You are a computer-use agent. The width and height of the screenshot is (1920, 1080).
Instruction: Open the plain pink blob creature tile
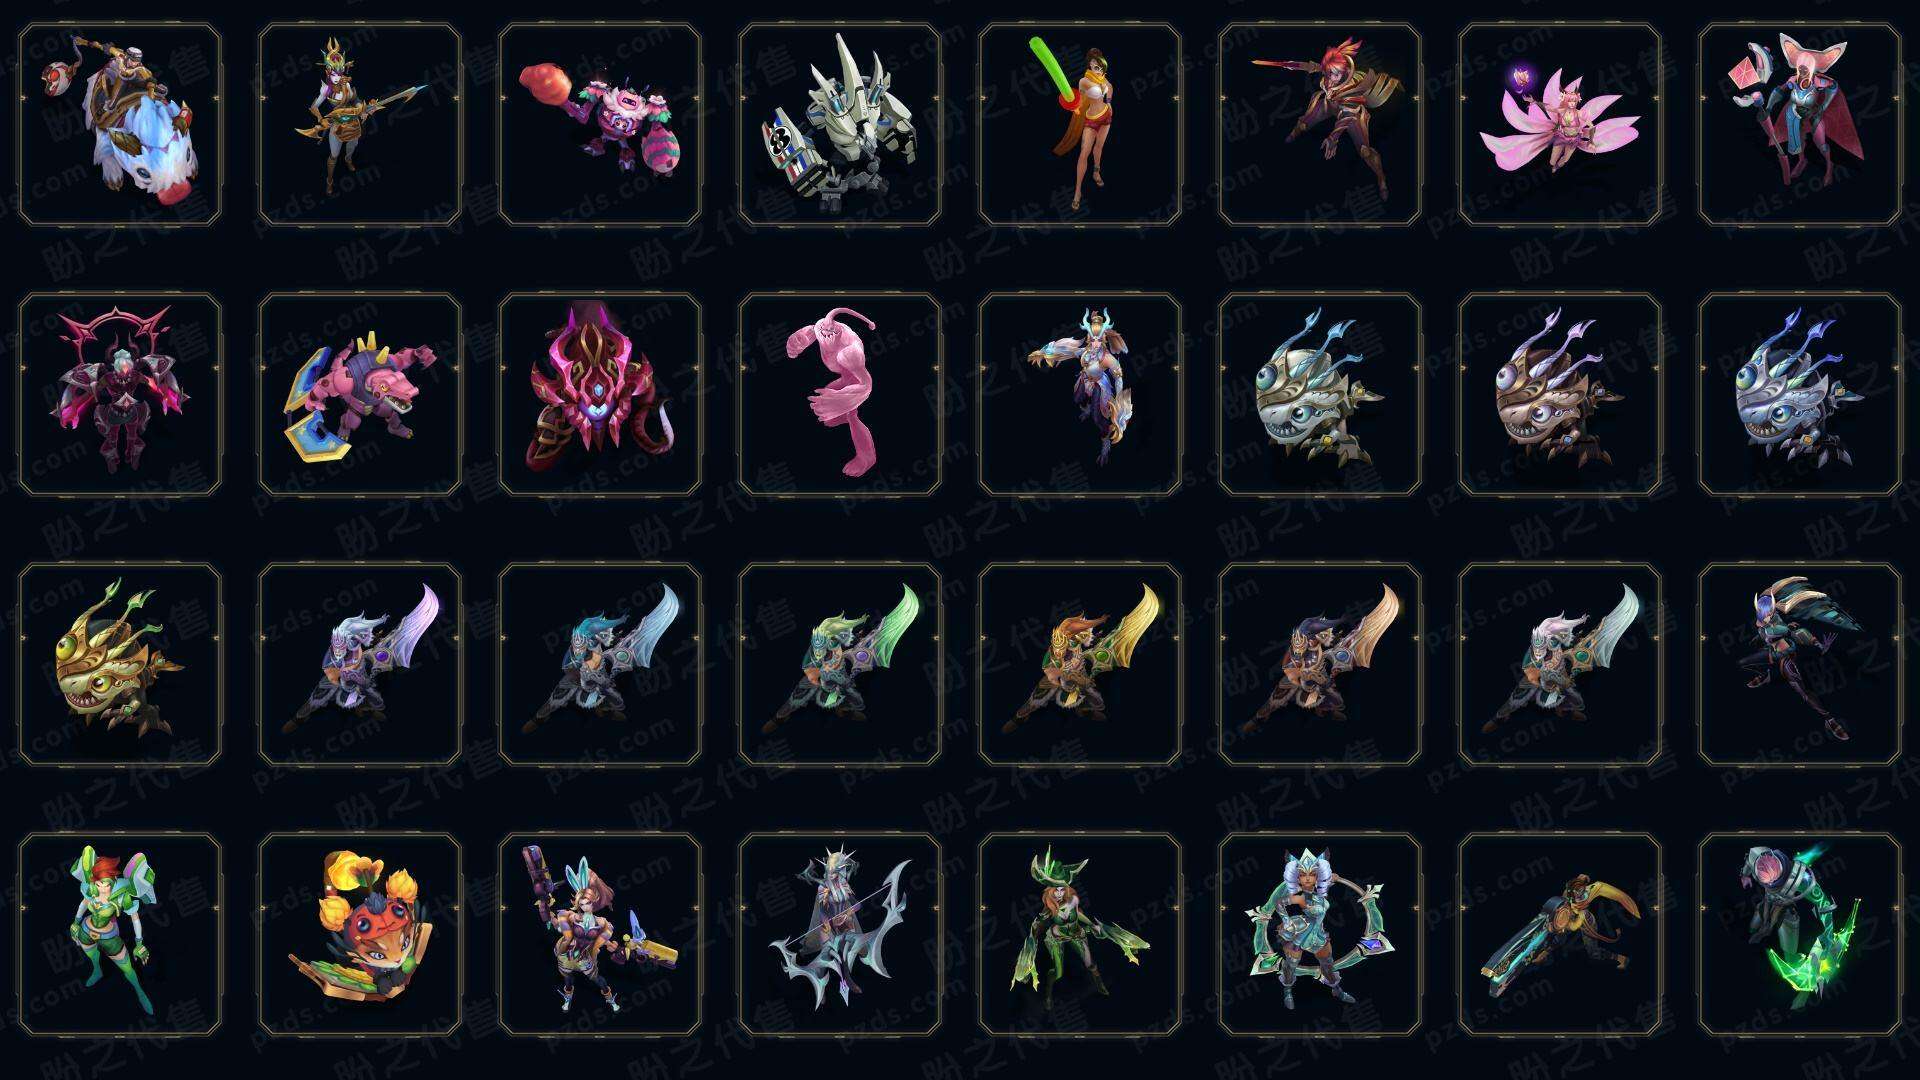pos(840,394)
